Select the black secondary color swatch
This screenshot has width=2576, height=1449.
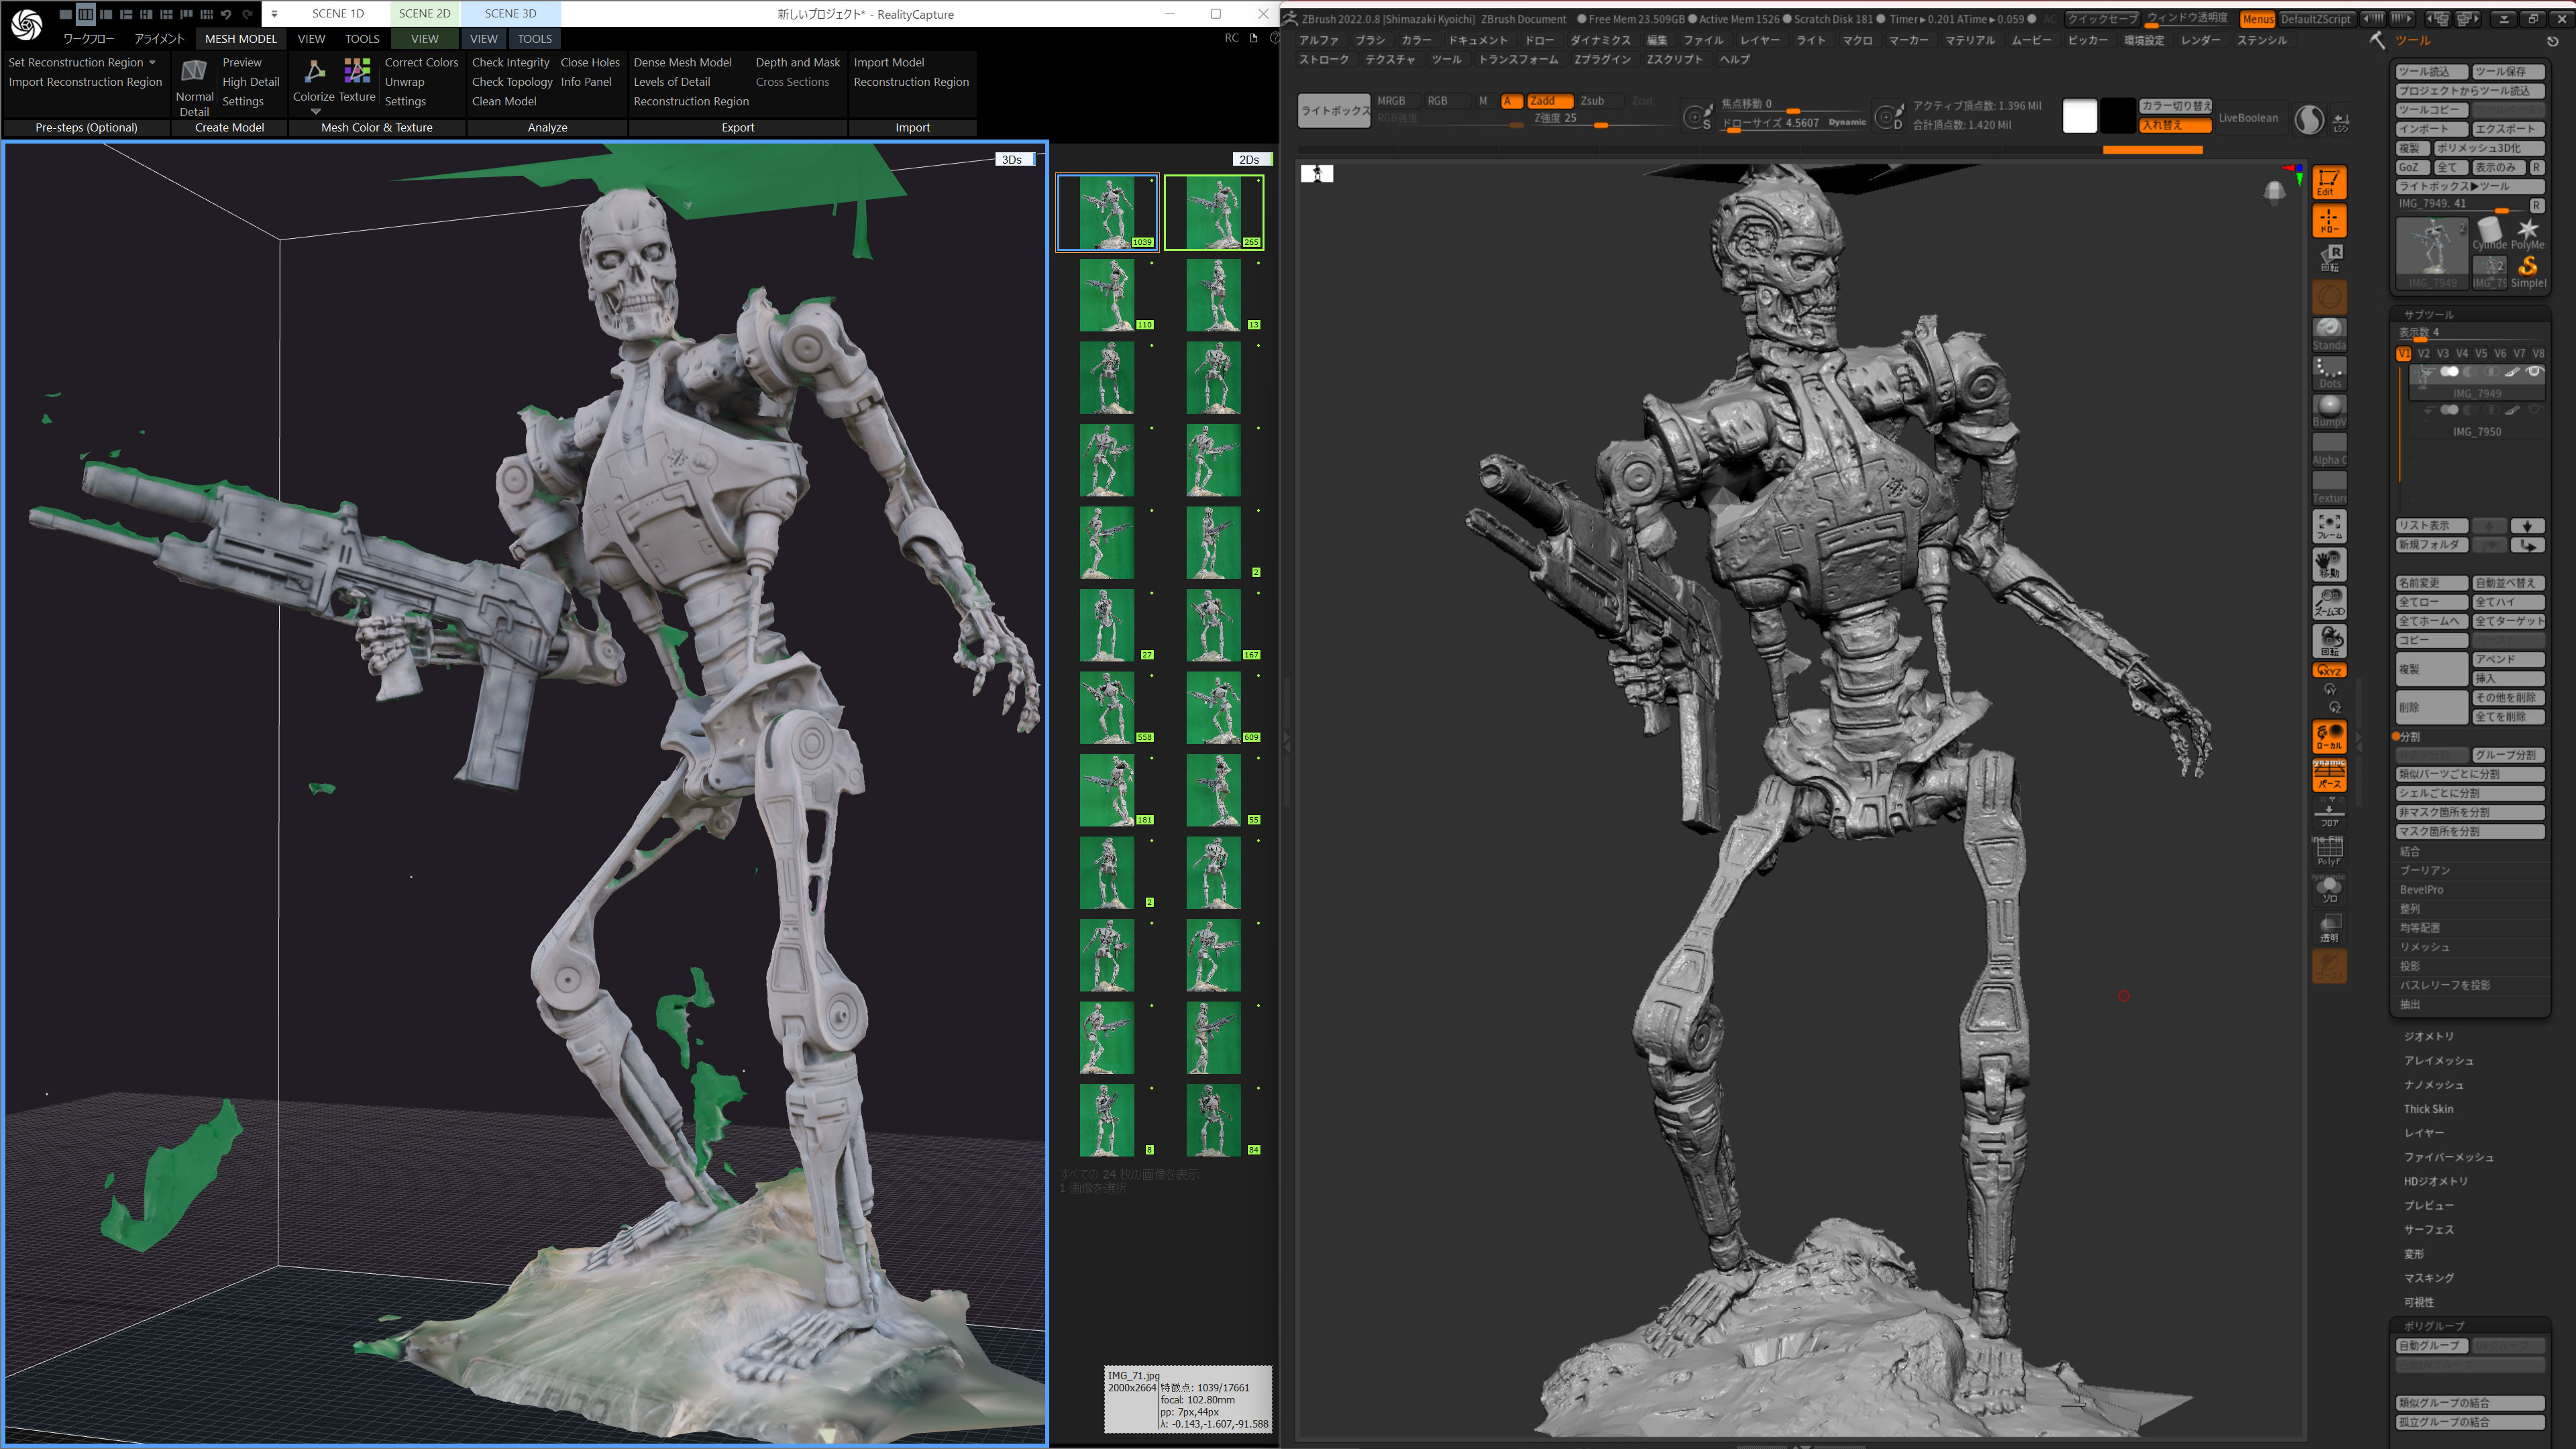click(x=2117, y=116)
